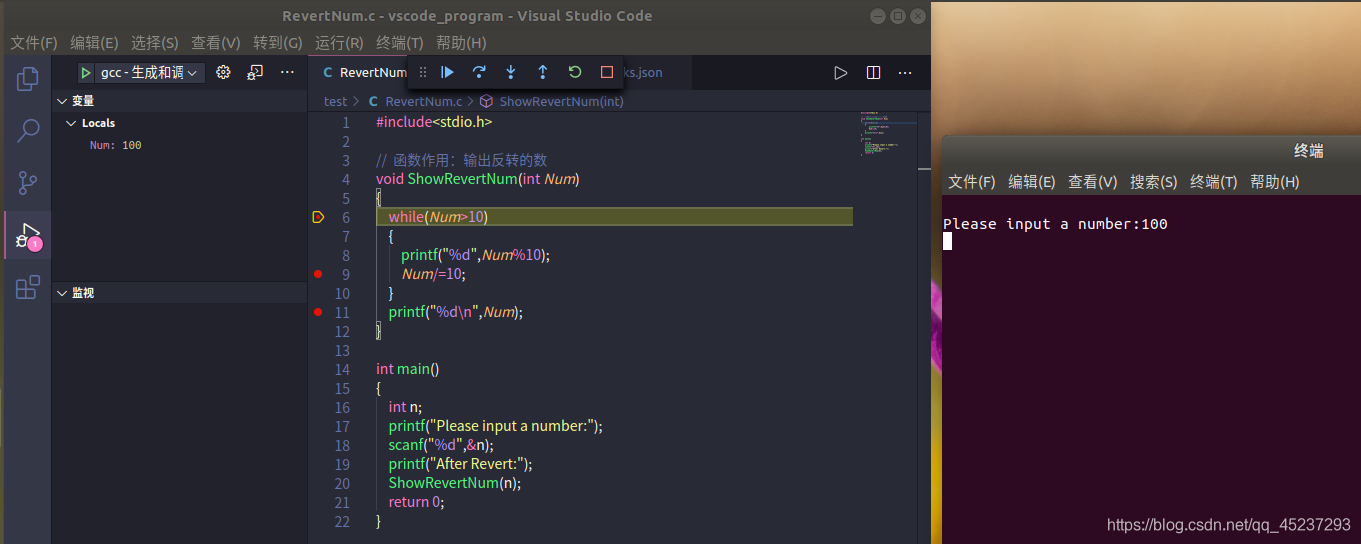
Task: Restart the debug session
Action: pyautogui.click(x=575, y=72)
